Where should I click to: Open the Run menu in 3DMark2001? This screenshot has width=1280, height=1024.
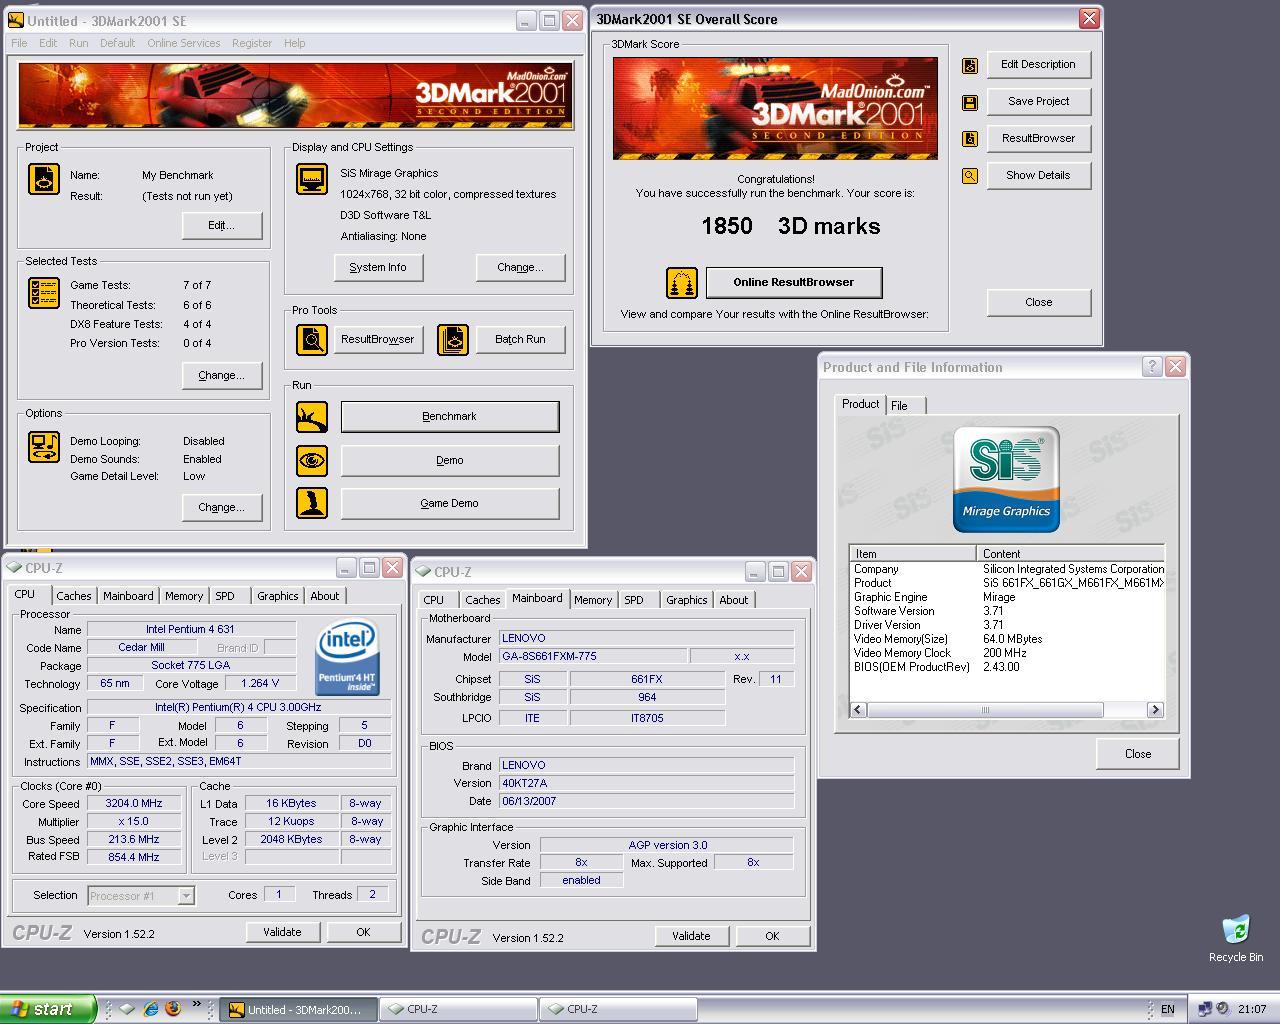point(78,43)
